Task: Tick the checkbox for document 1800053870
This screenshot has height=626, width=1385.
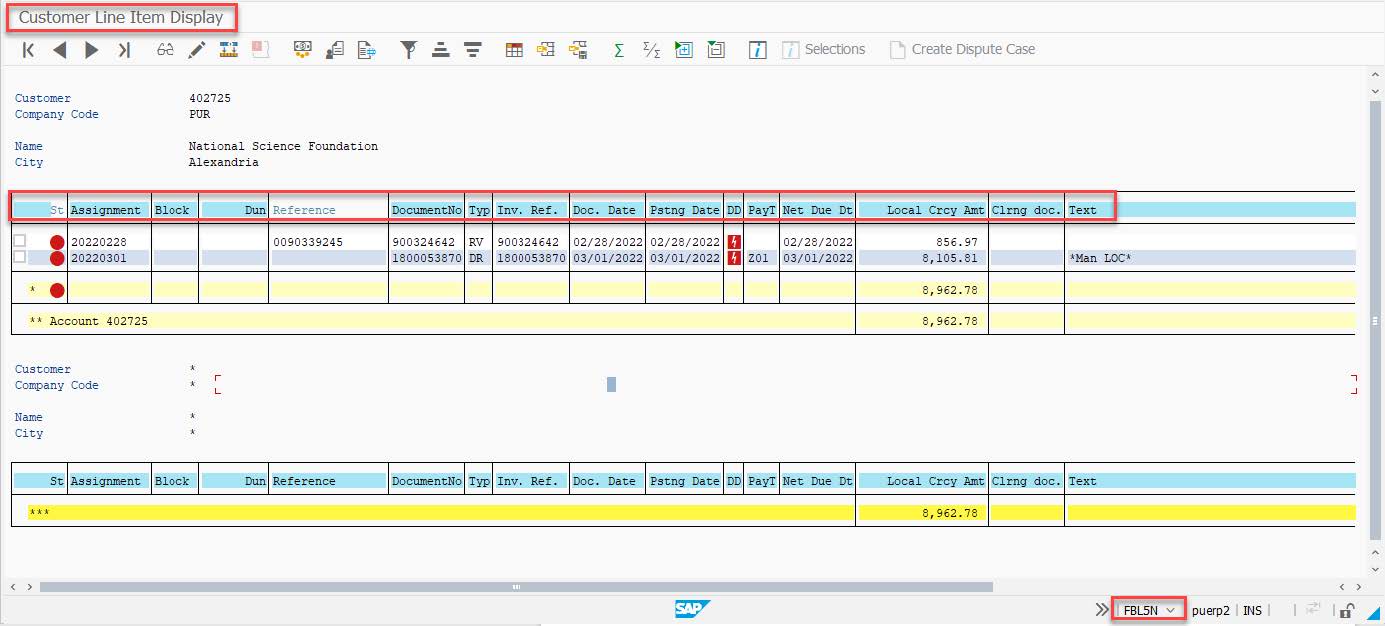Action: tap(20, 257)
